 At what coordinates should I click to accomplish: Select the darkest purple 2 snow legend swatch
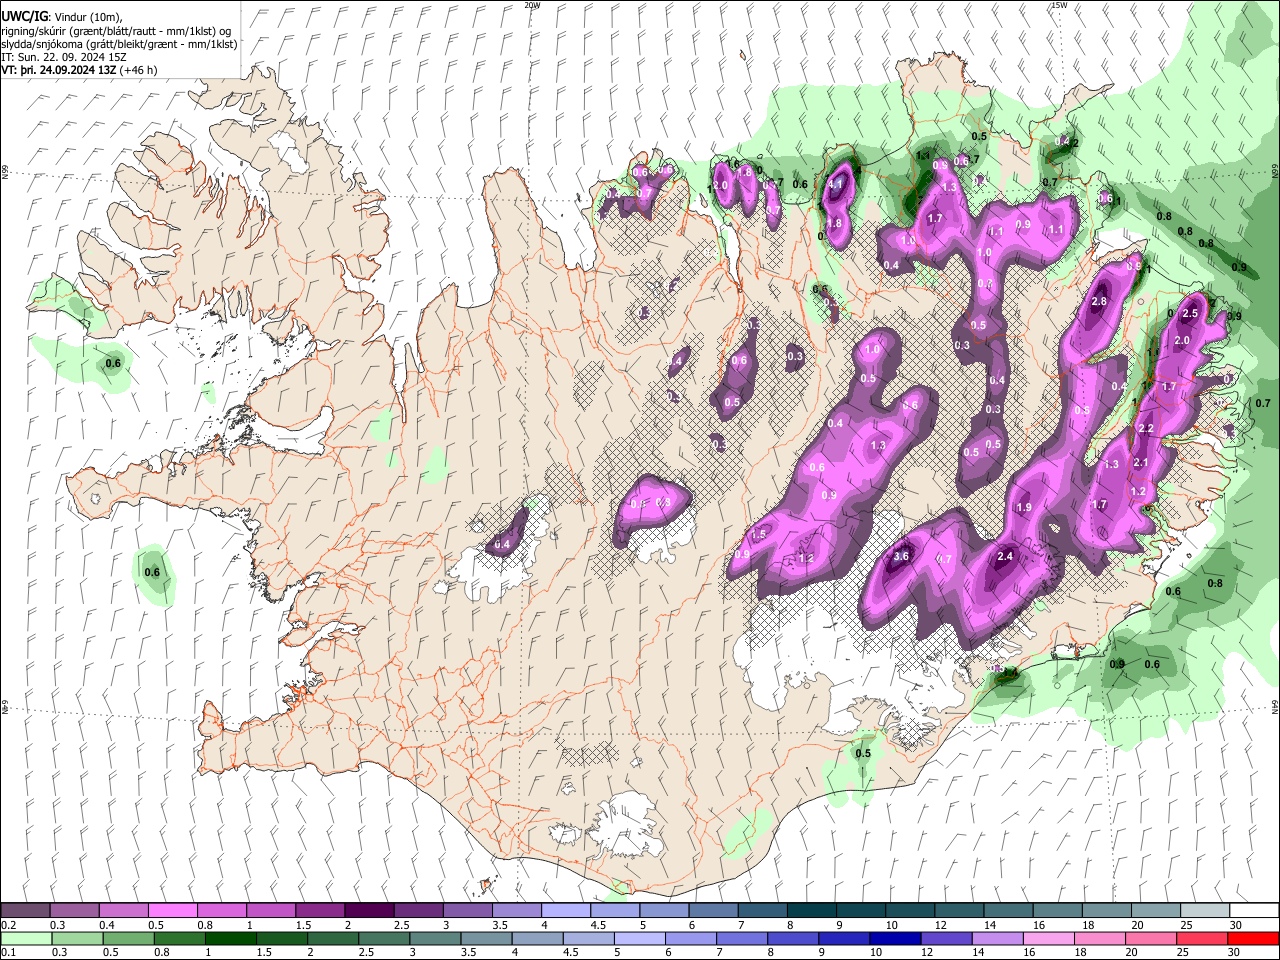tap(369, 911)
